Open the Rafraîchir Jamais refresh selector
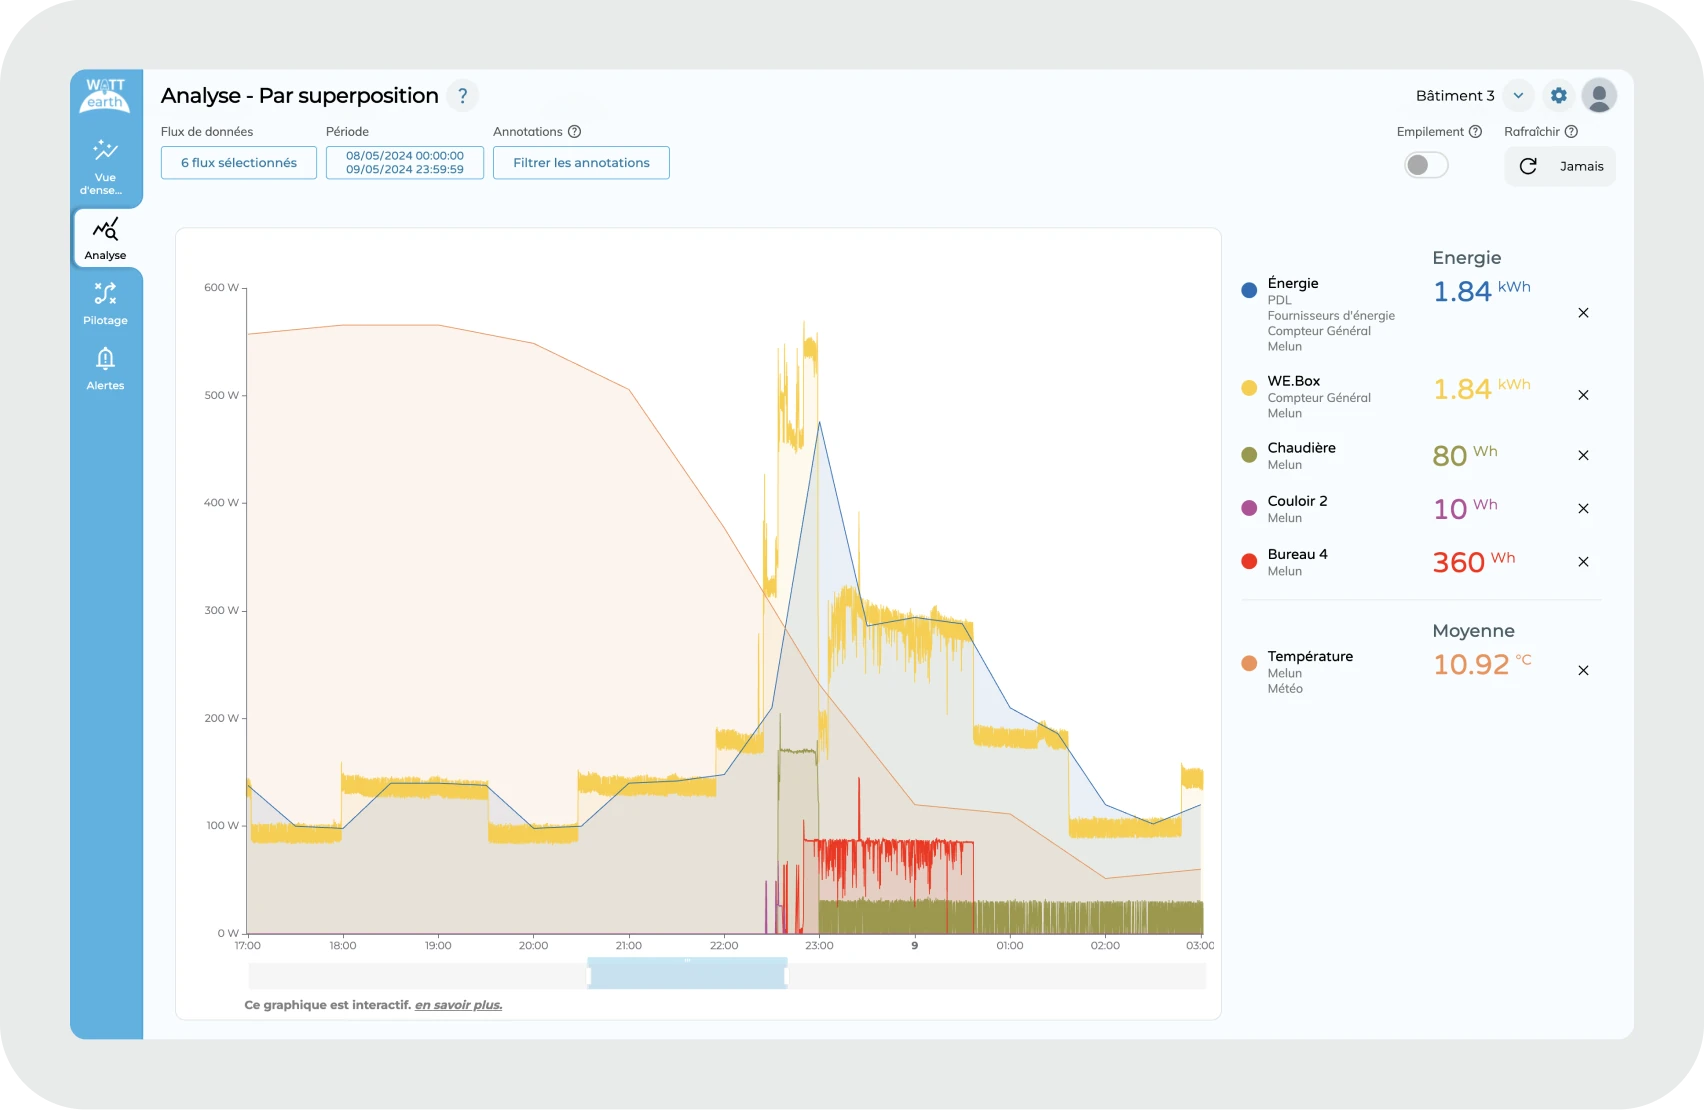 (x=1560, y=167)
